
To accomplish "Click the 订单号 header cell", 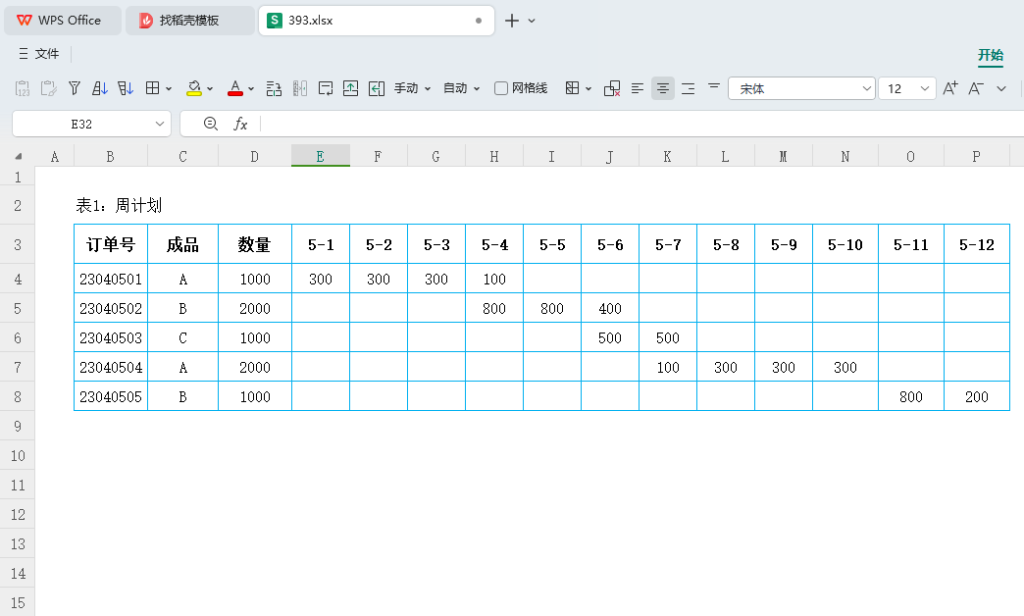I will [111, 244].
